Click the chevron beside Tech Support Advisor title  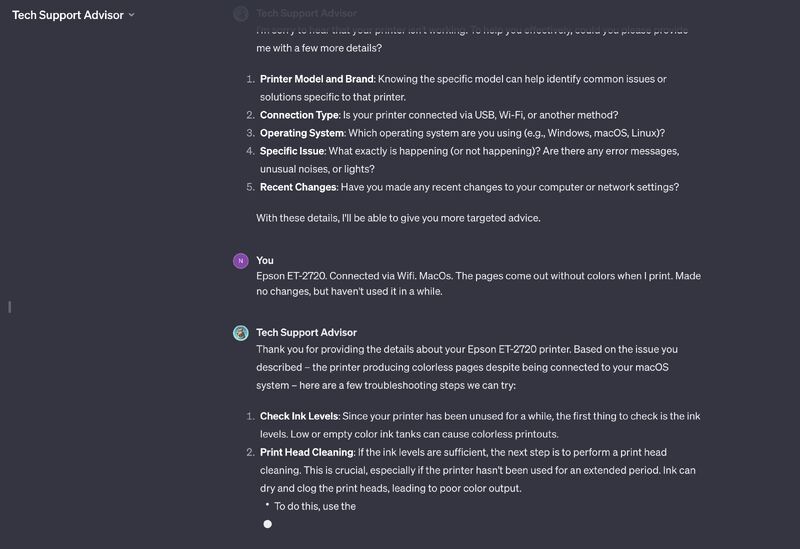tap(132, 15)
